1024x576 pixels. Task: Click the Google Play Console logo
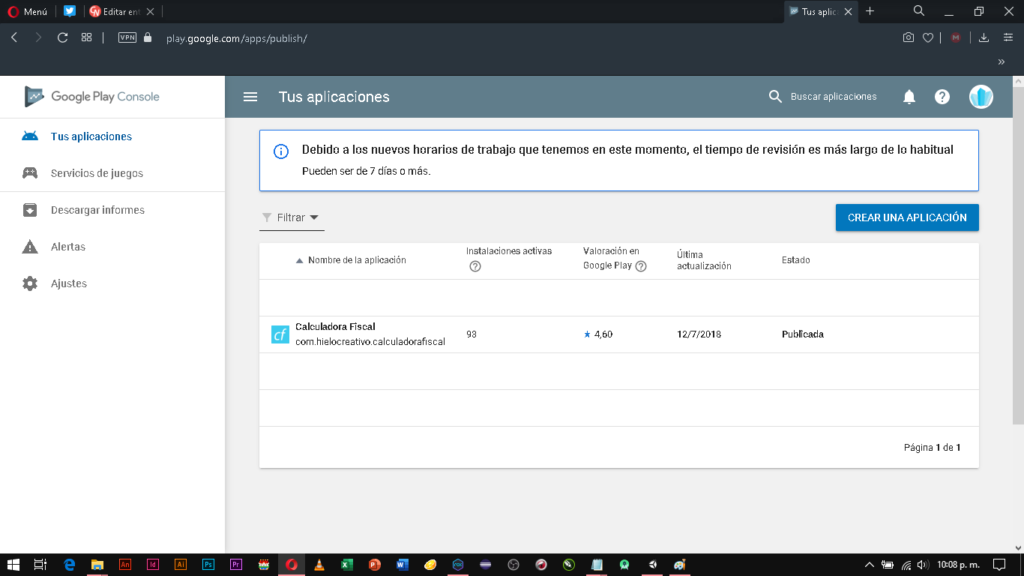pyautogui.click(x=91, y=97)
